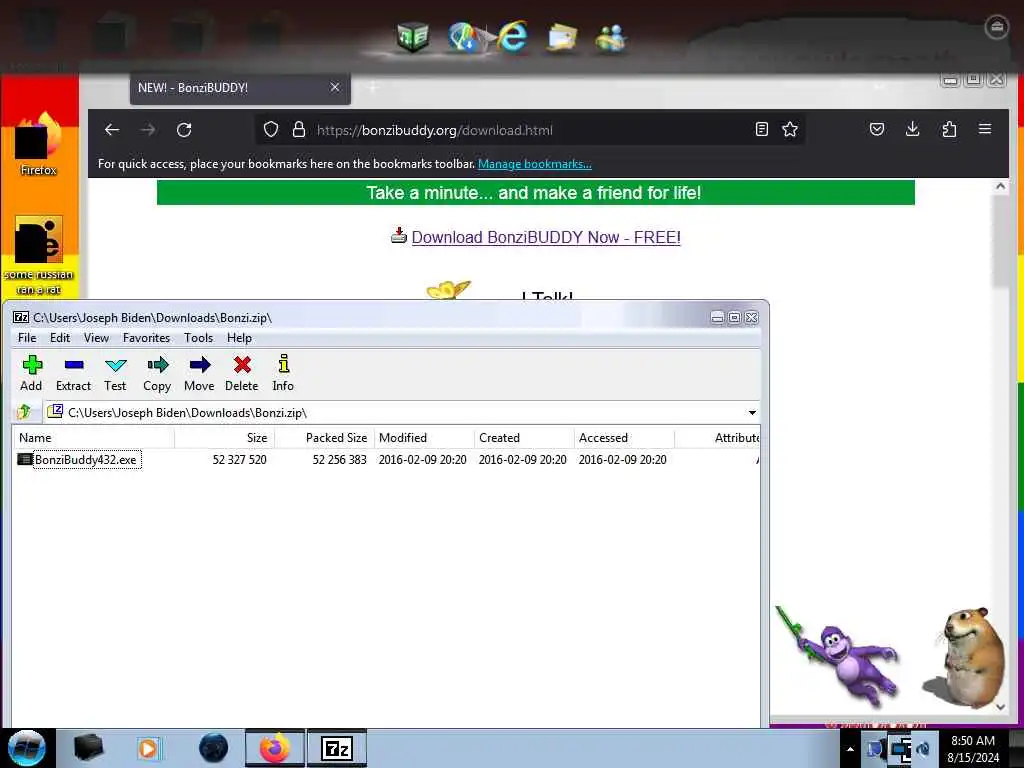Screen dimensions: 1024x768
Task: Open the Firefox hamburger application menu
Action: [x=985, y=129]
